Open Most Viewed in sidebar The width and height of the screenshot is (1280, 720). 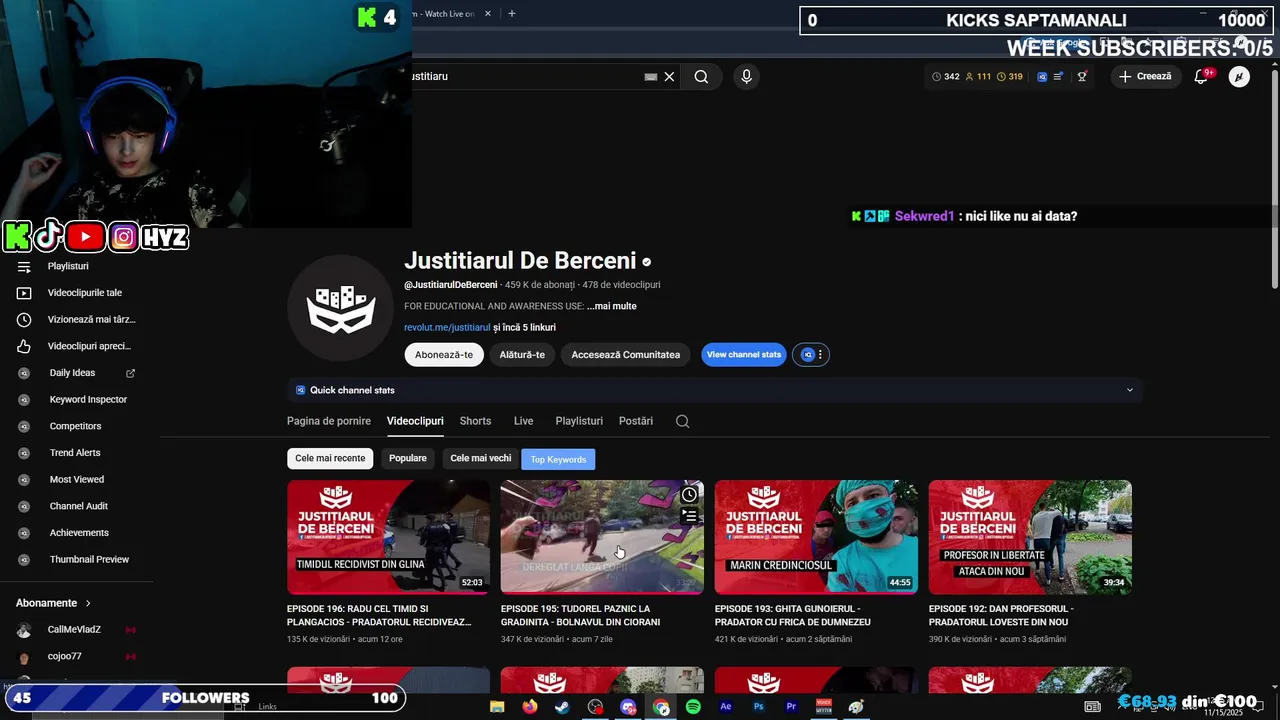click(77, 479)
